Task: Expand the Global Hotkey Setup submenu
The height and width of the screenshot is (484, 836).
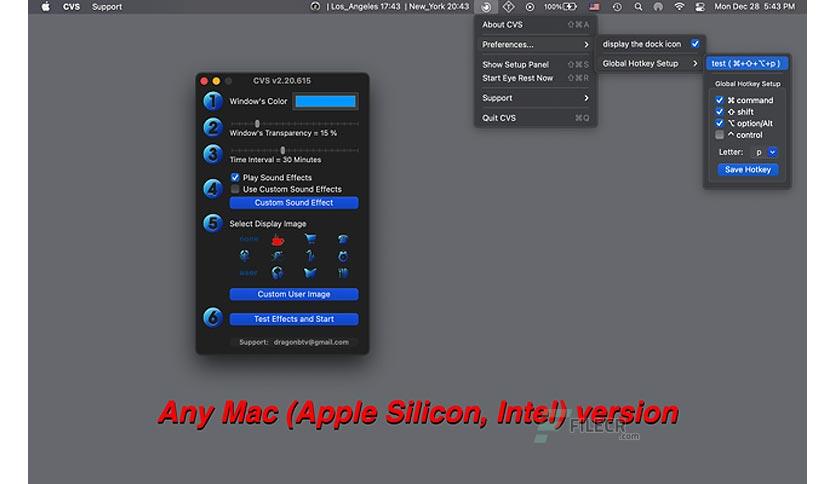Action: pyautogui.click(x=650, y=63)
